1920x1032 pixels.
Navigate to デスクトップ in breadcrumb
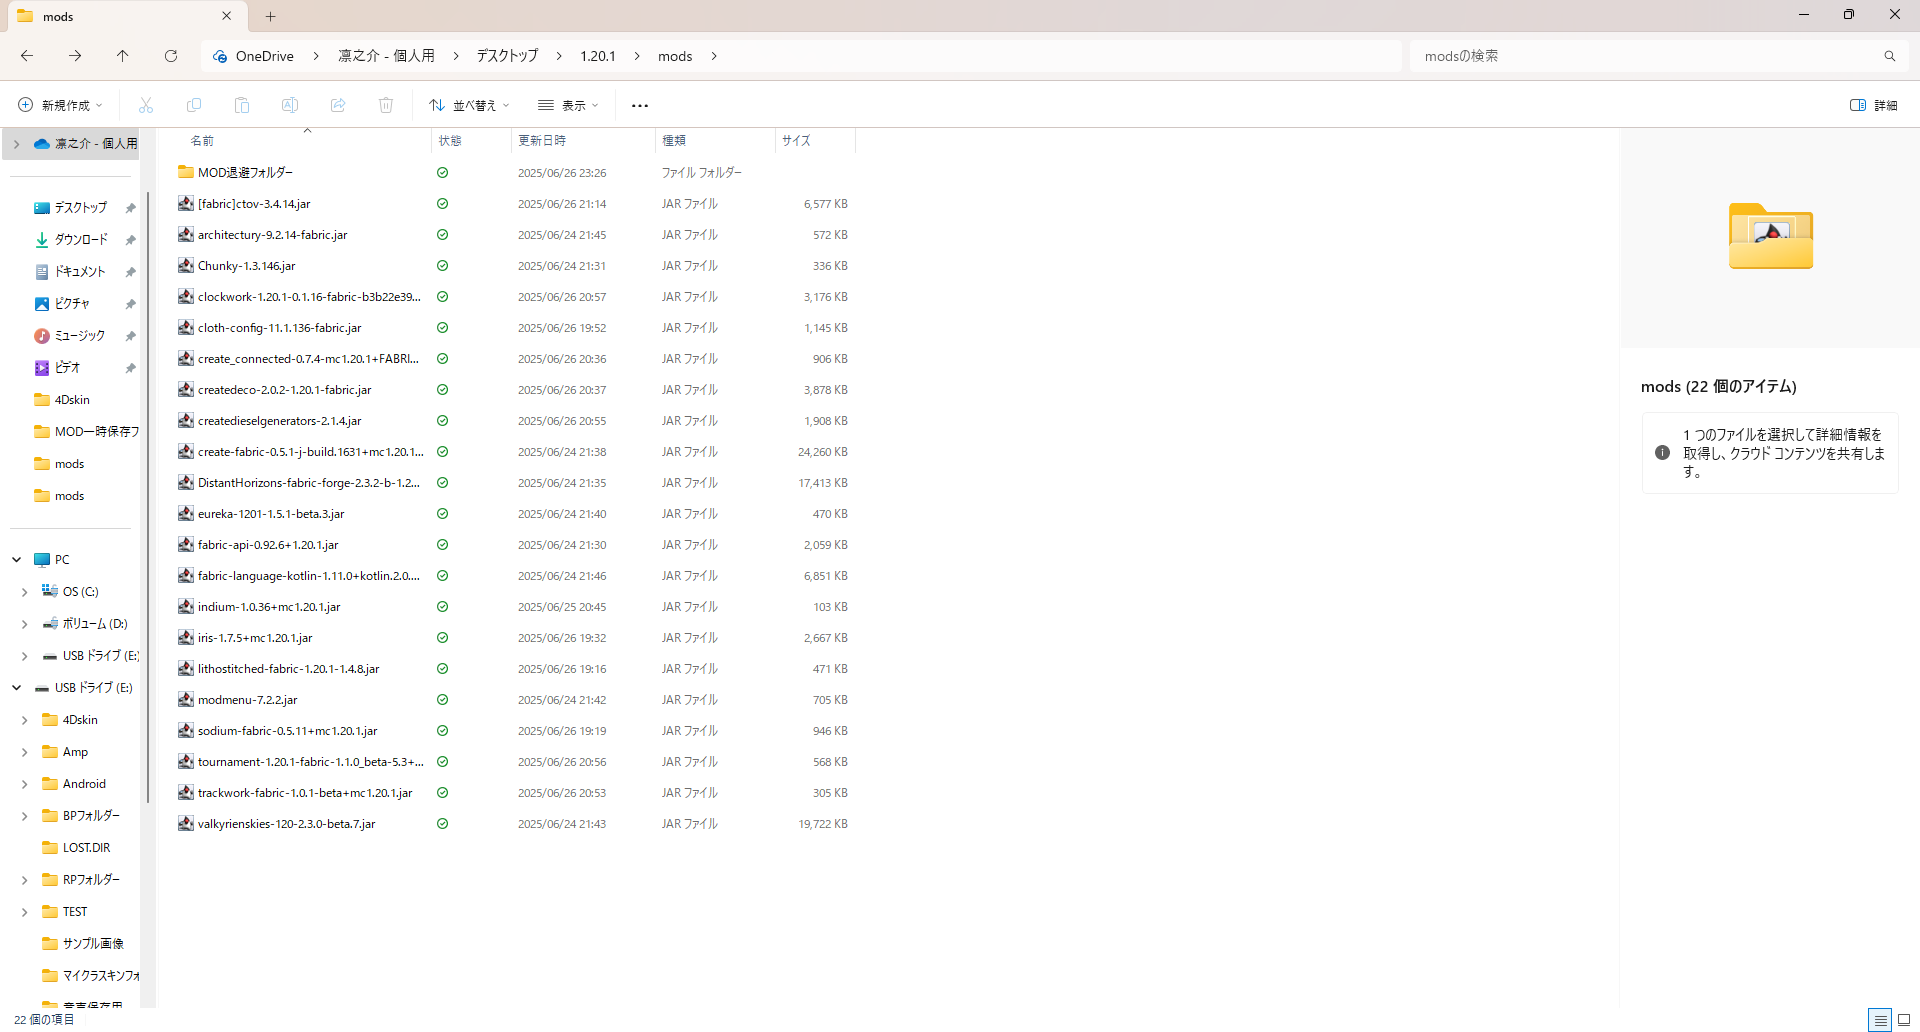click(x=507, y=56)
